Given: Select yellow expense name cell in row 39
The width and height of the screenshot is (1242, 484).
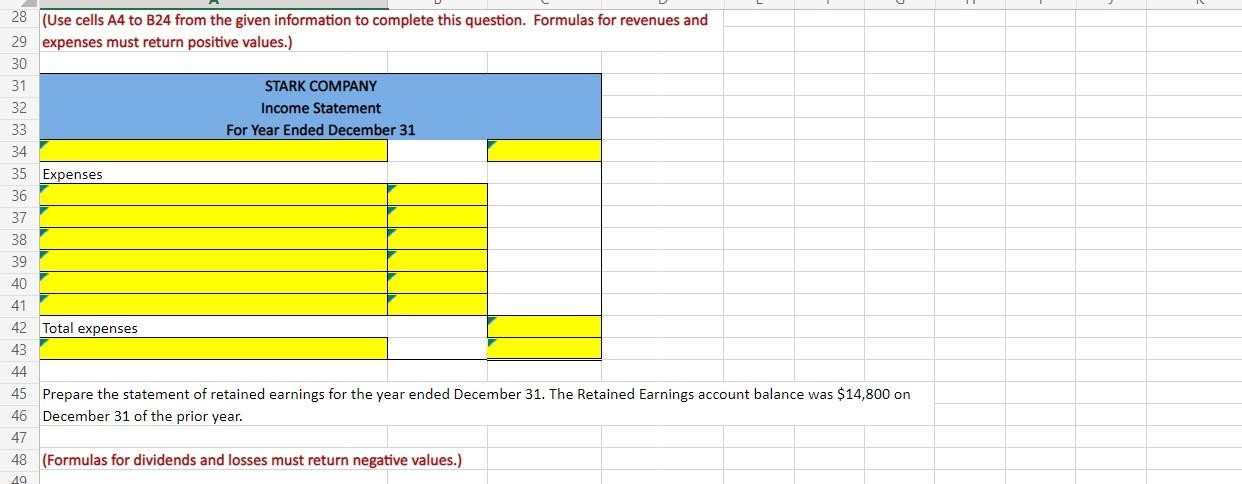Looking at the screenshot, I should [x=213, y=261].
